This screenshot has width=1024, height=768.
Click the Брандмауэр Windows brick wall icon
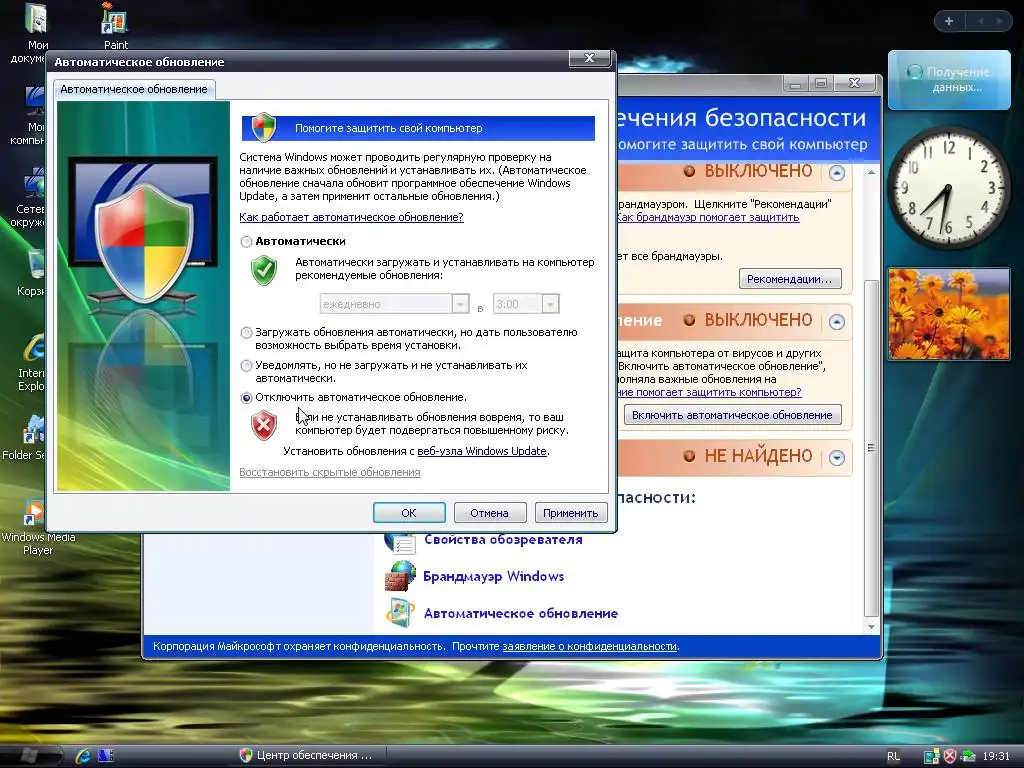tap(400, 576)
